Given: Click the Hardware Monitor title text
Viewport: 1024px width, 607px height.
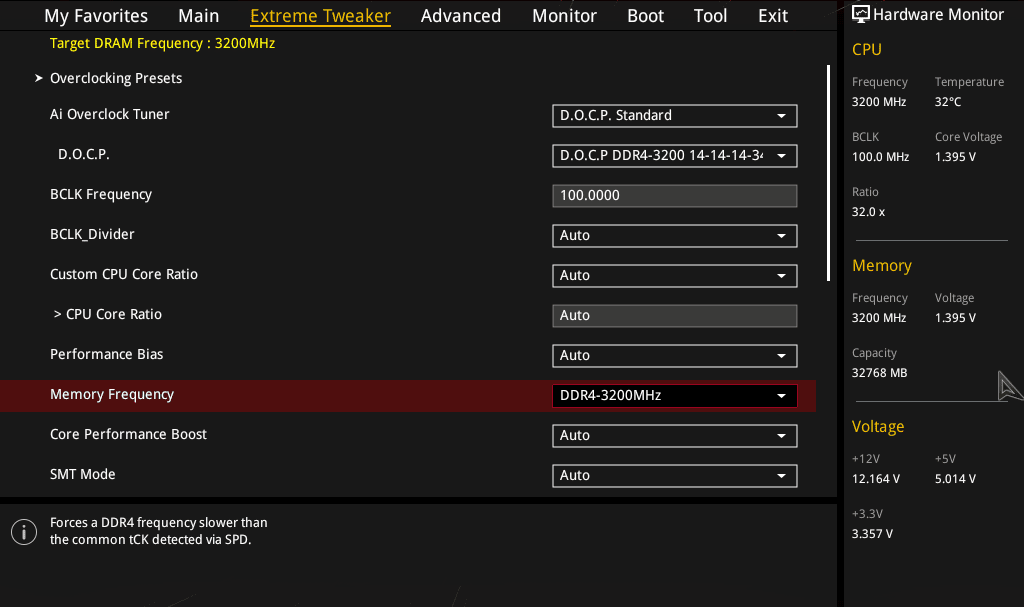Looking at the screenshot, I should pos(938,14).
